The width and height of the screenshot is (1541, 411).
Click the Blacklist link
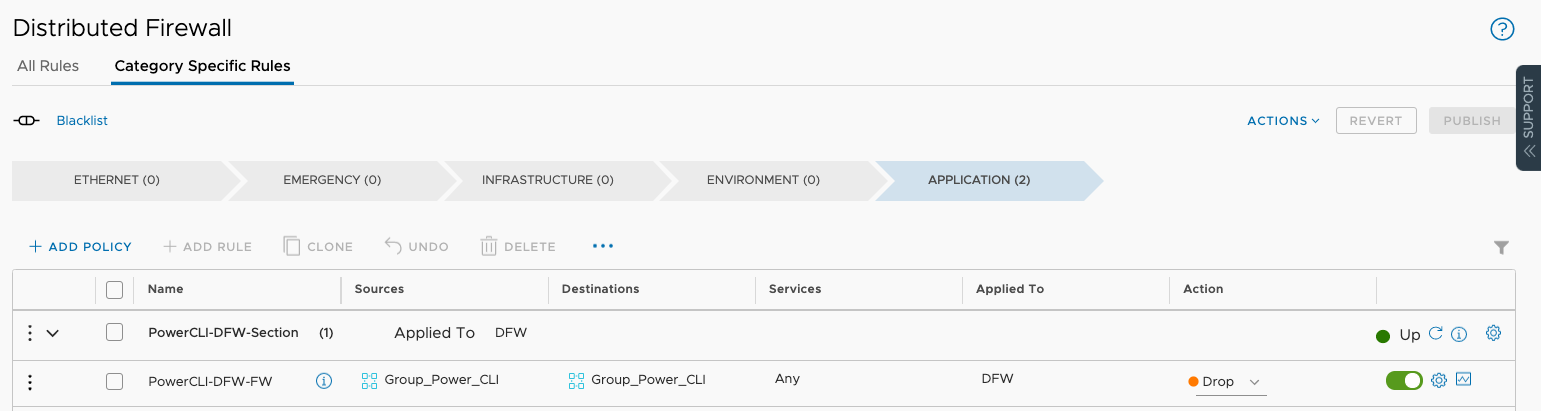pyautogui.click(x=82, y=121)
